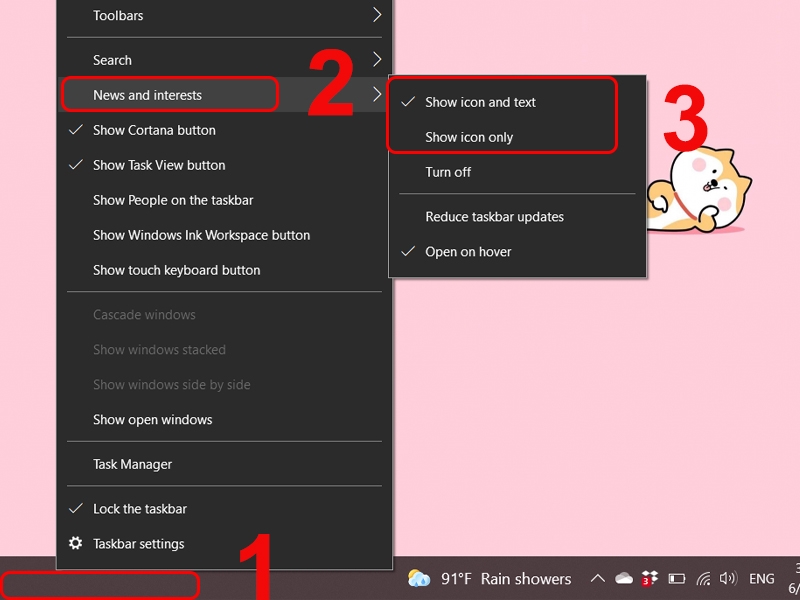The height and width of the screenshot is (600, 800).
Task: Open the Dropbox tray icon
Action: pyautogui.click(x=649, y=579)
